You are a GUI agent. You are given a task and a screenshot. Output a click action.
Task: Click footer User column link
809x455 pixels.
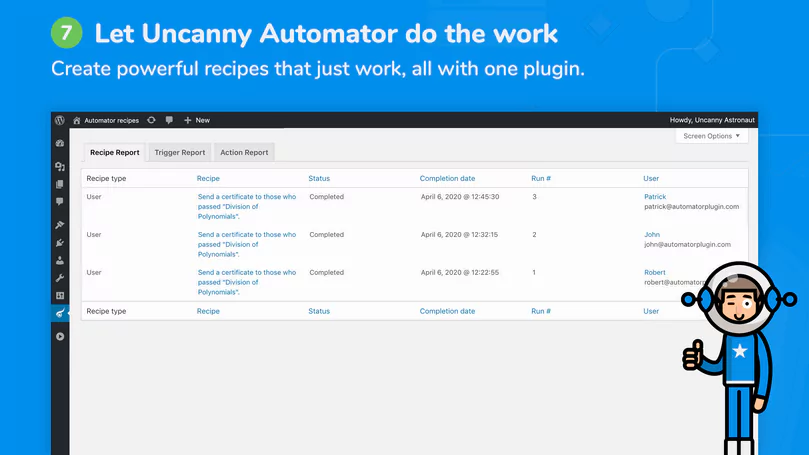651,311
